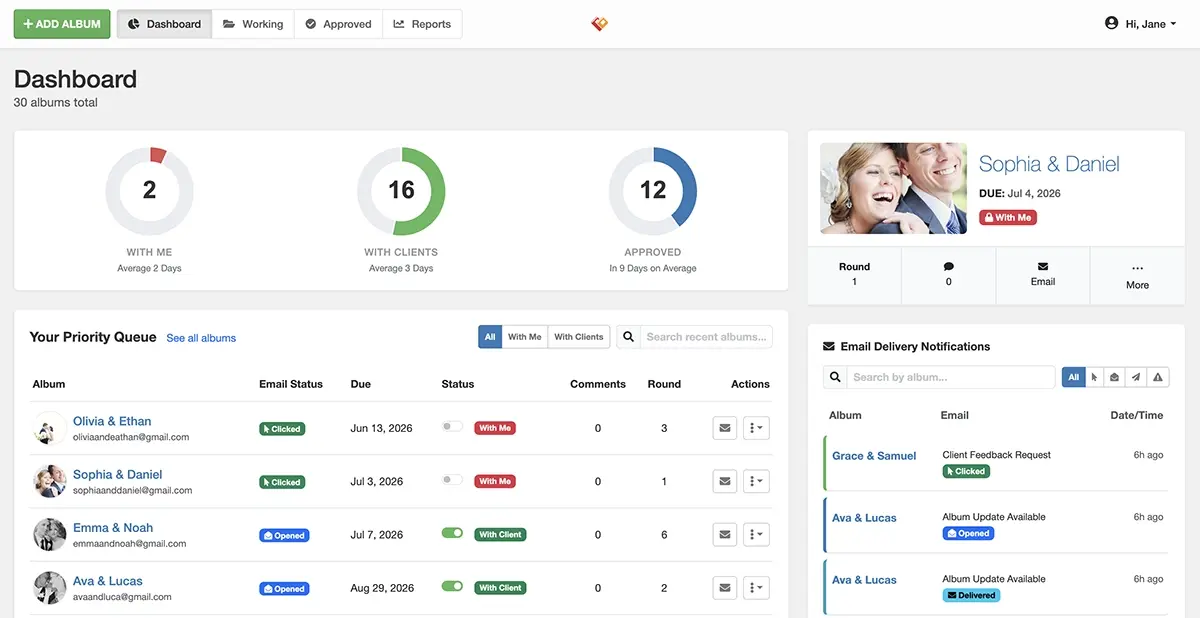Click the Email envelope icon under Sophia & Daniel card
Viewport: 1200px width, 618px height.
coord(1043,267)
